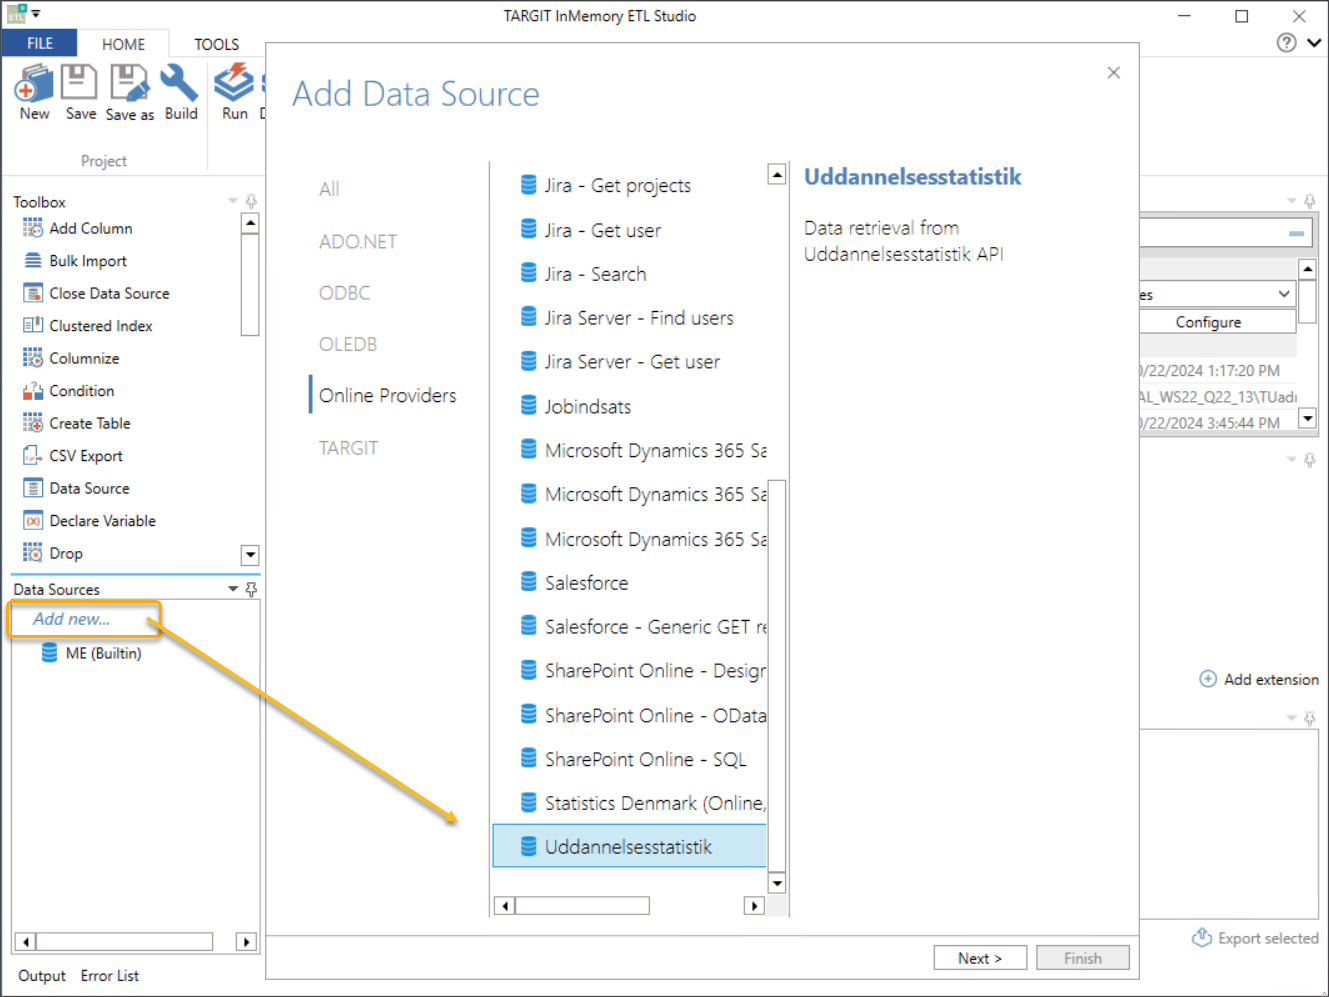The height and width of the screenshot is (997, 1329).
Task: Click the Save as icon
Action: click(x=130, y=83)
